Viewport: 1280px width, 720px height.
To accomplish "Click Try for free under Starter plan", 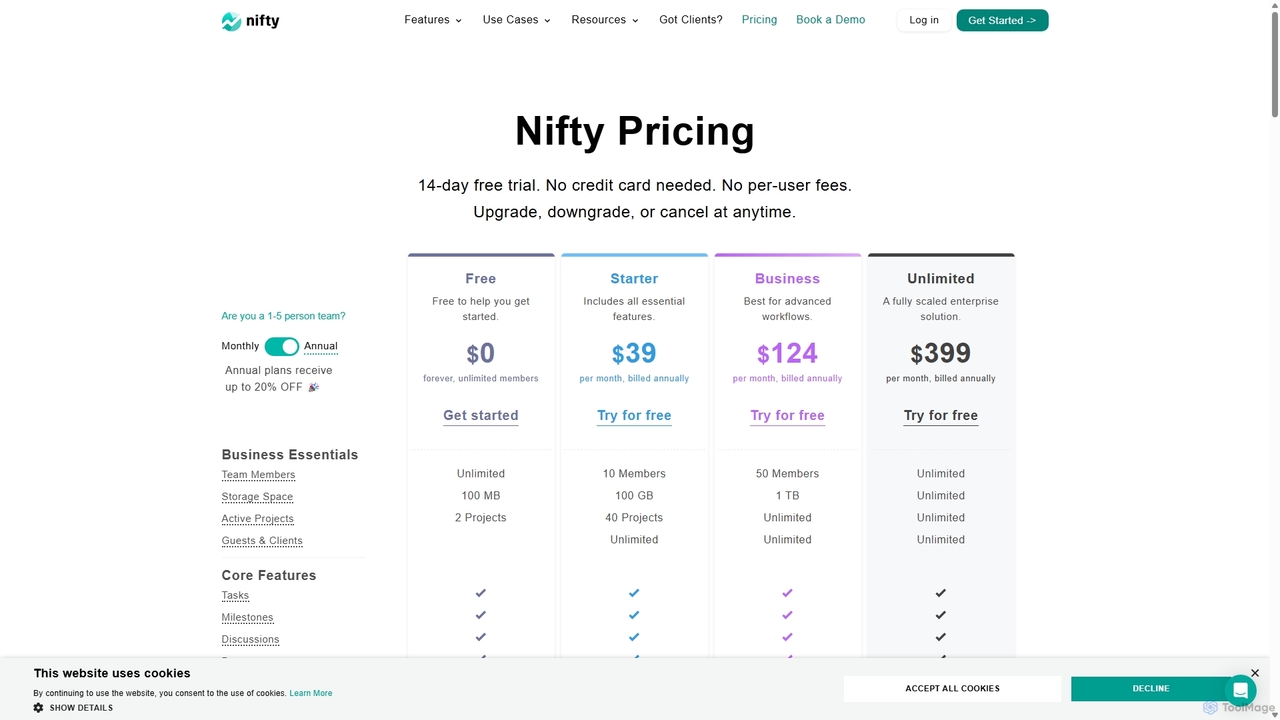I will (634, 415).
